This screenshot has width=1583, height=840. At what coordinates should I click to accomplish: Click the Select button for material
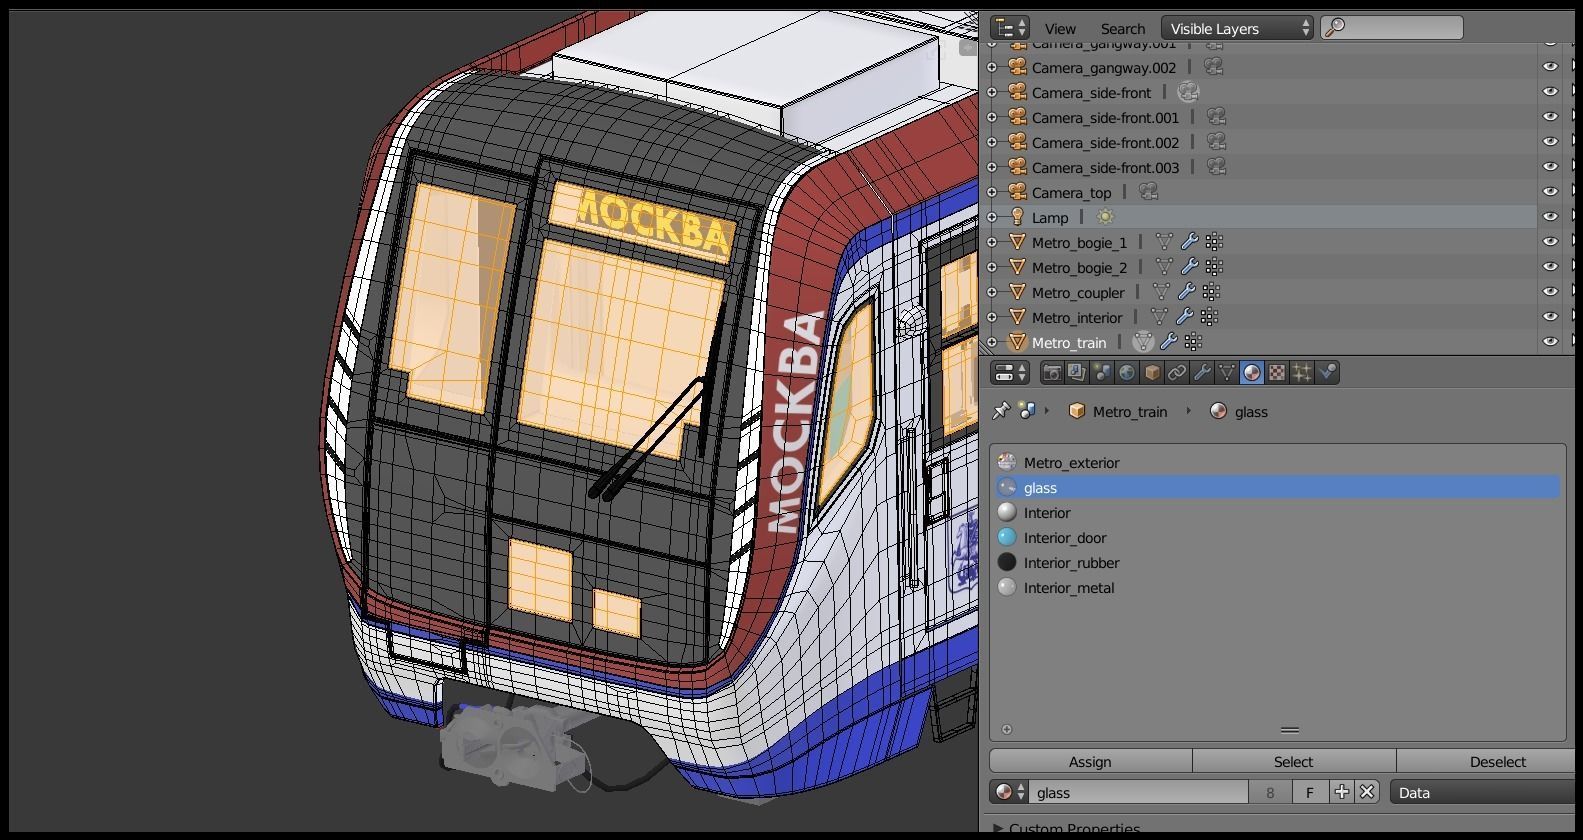1293,761
